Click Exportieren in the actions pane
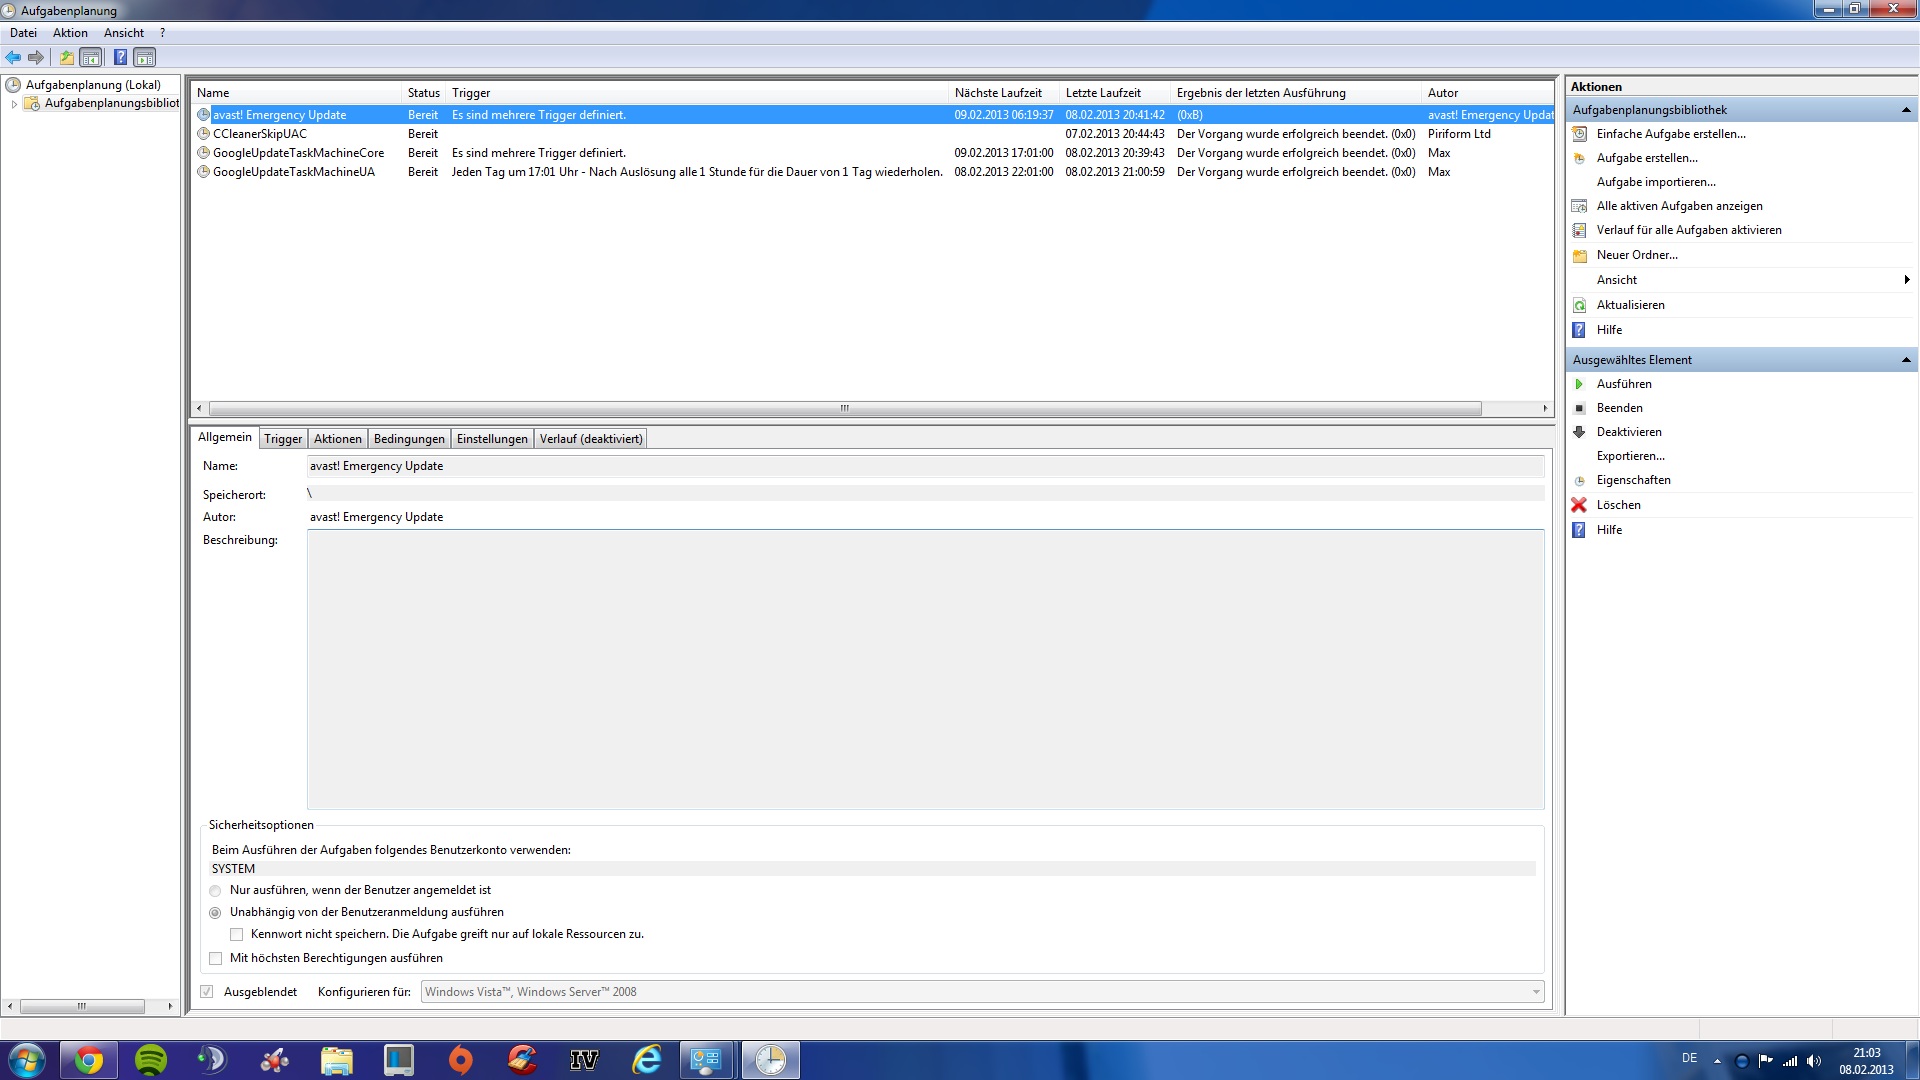This screenshot has height=1080, width=1920. (1630, 456)
